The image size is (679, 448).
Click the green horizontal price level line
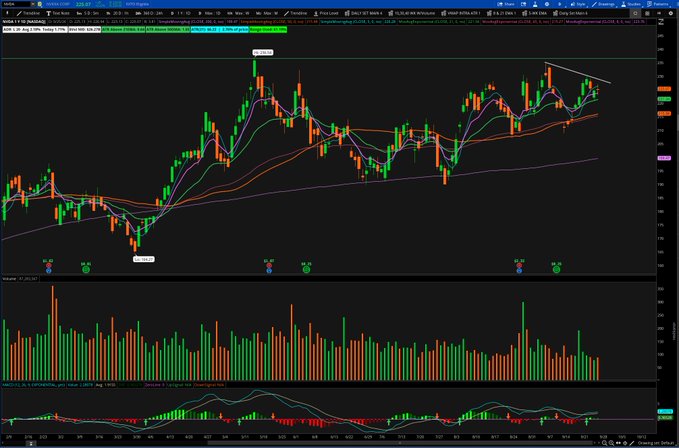[328, 58]
